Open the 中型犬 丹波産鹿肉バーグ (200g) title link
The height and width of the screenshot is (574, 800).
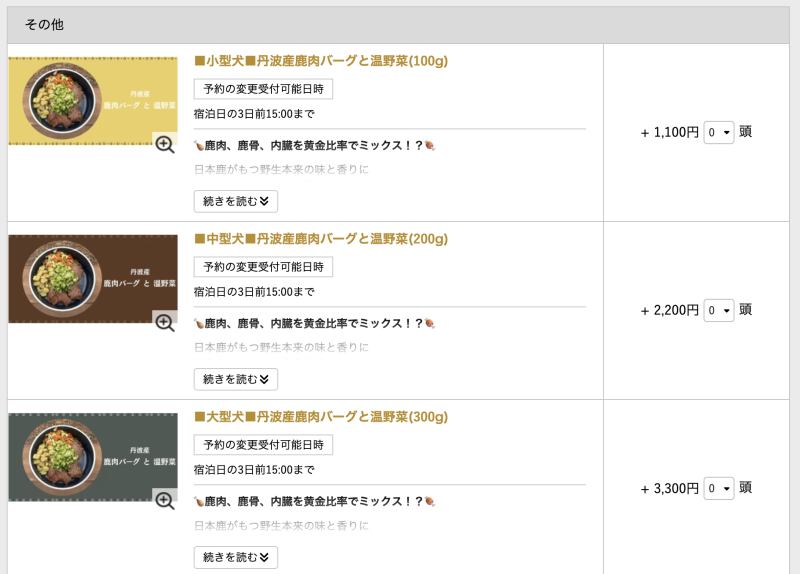(320, 239)
